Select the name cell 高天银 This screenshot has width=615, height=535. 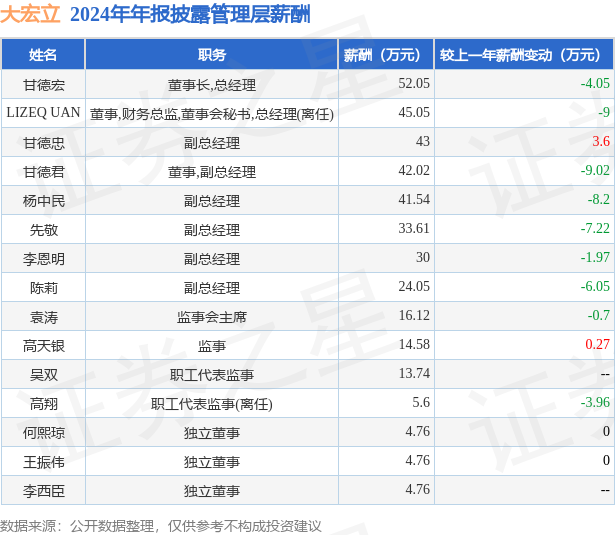pos(44,346)
